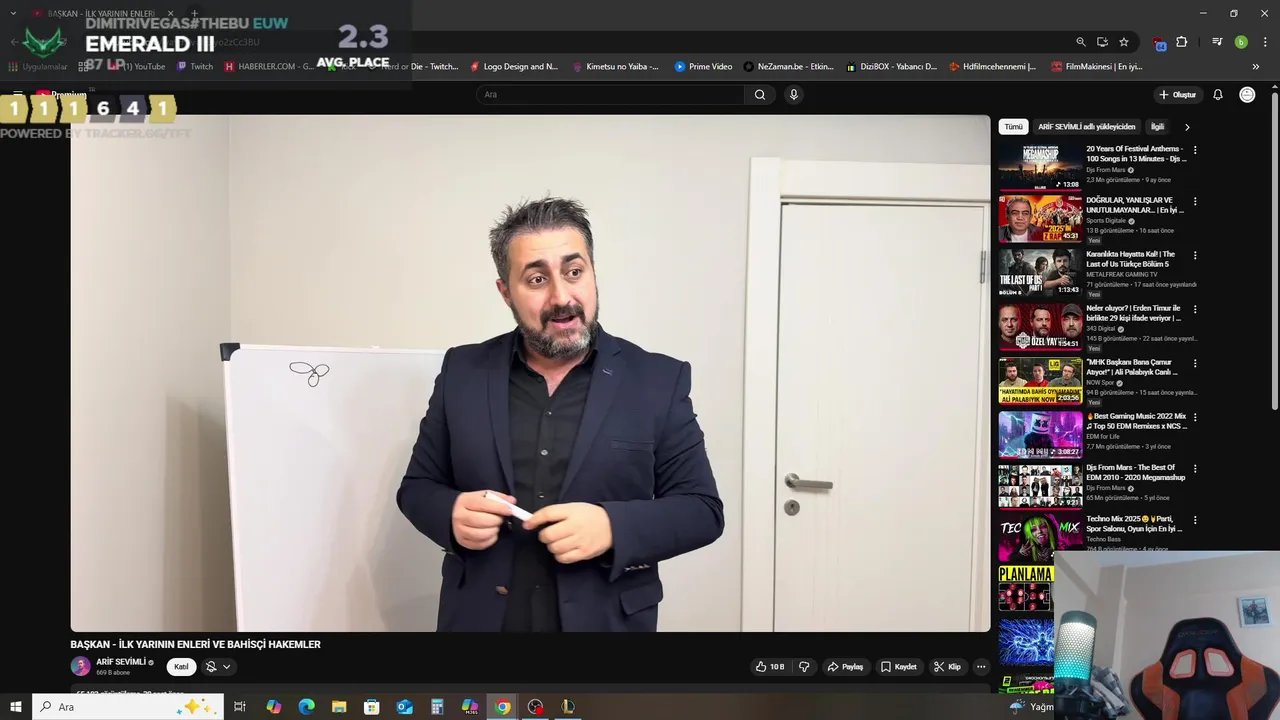1280x720 pixels.
Task: Open options for Techno Mix 2025 video
Action: [x=1195, y=521]
